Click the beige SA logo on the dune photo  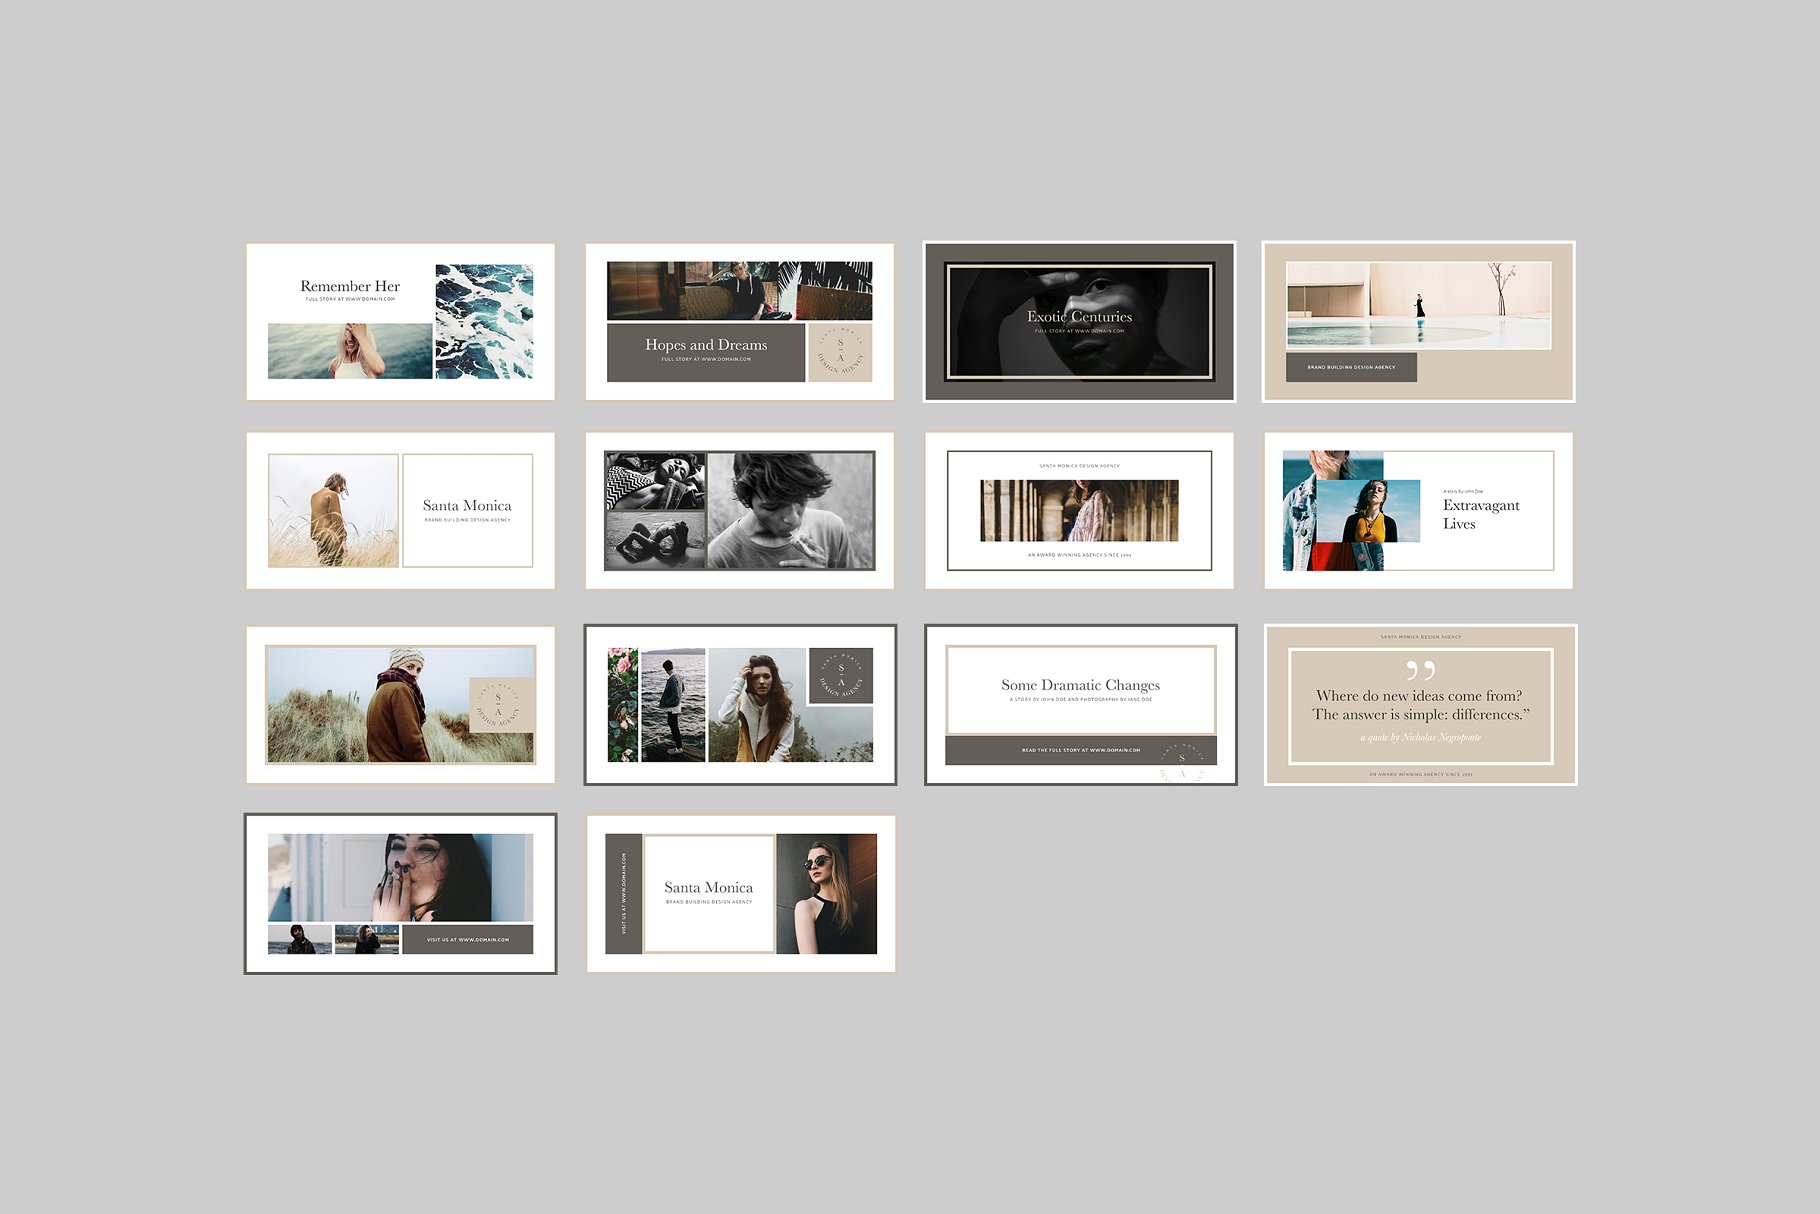(501, 705)
